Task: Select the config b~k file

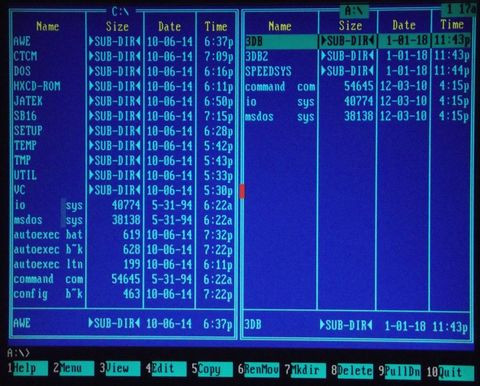Action: (x=123, y=294)
